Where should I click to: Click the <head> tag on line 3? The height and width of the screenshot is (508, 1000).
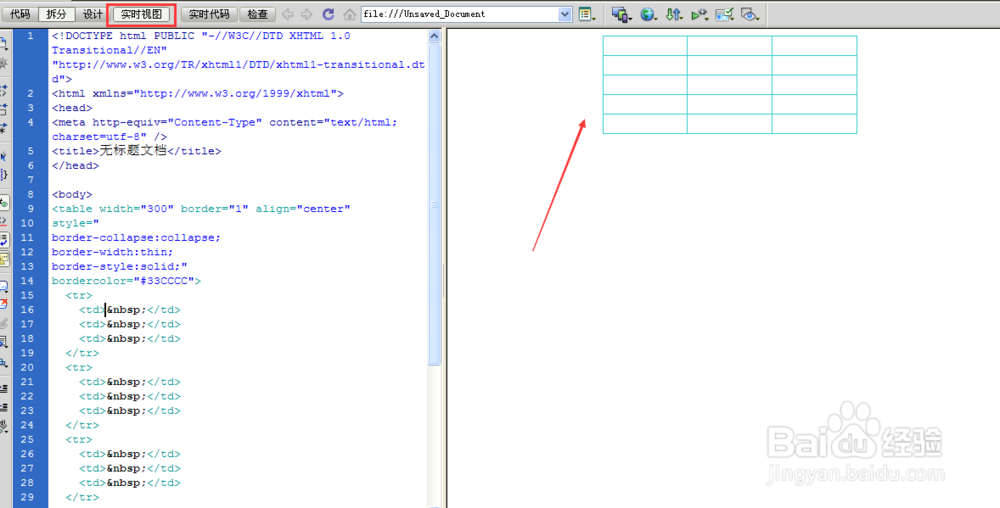[72, 108]
